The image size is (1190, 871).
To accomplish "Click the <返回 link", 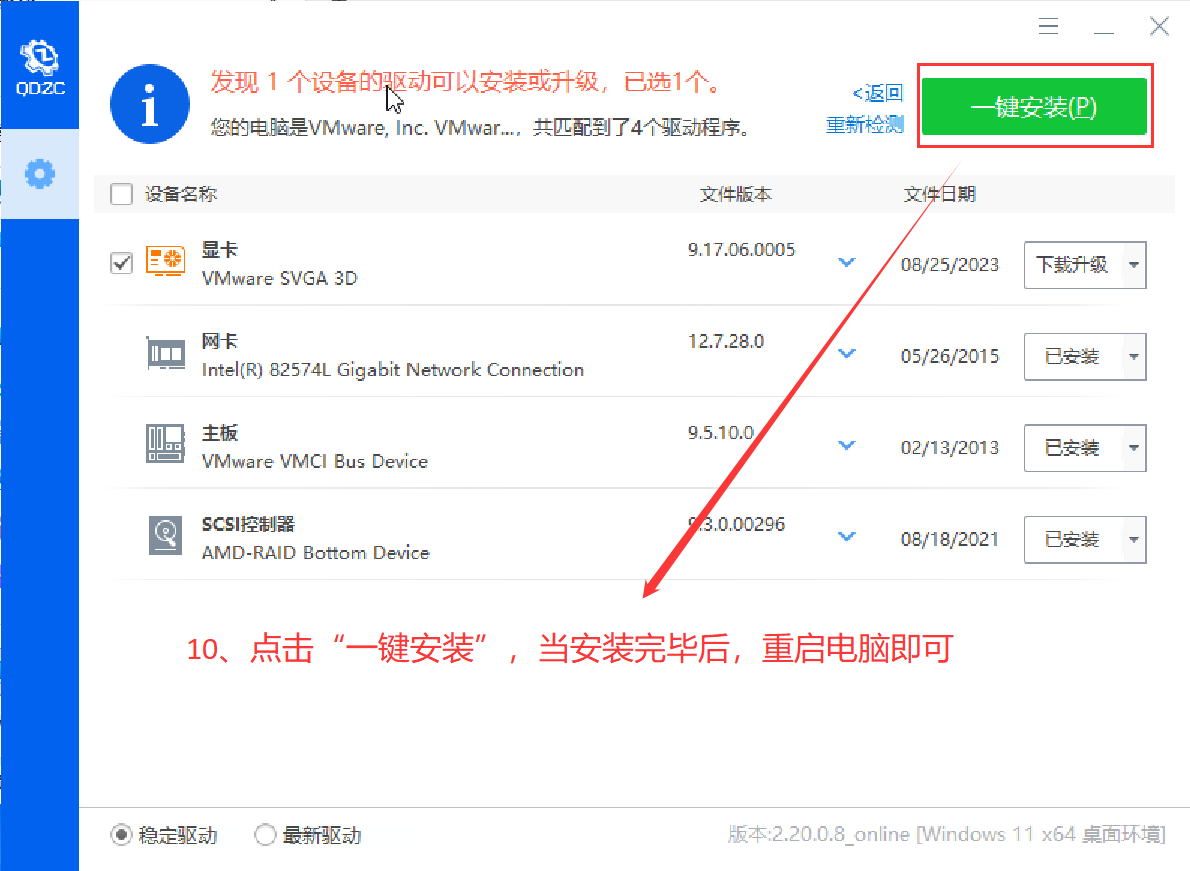I will point(878,93).
